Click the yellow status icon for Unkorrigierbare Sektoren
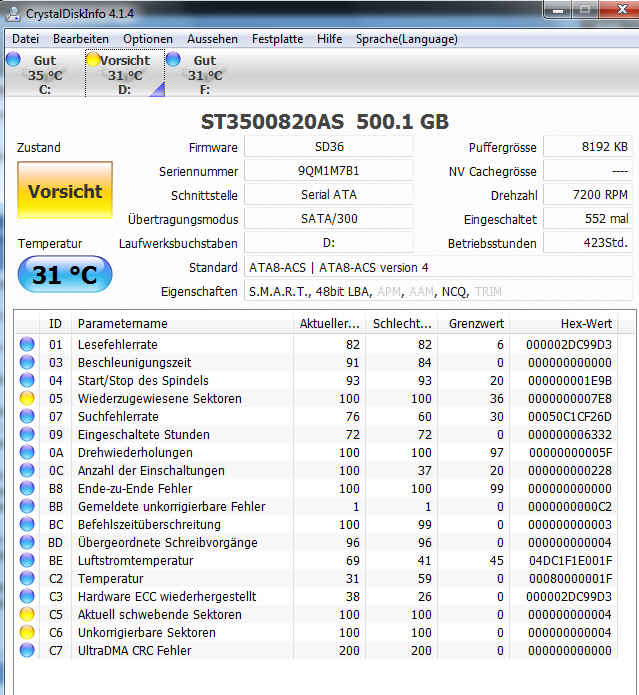 (27, 633)
